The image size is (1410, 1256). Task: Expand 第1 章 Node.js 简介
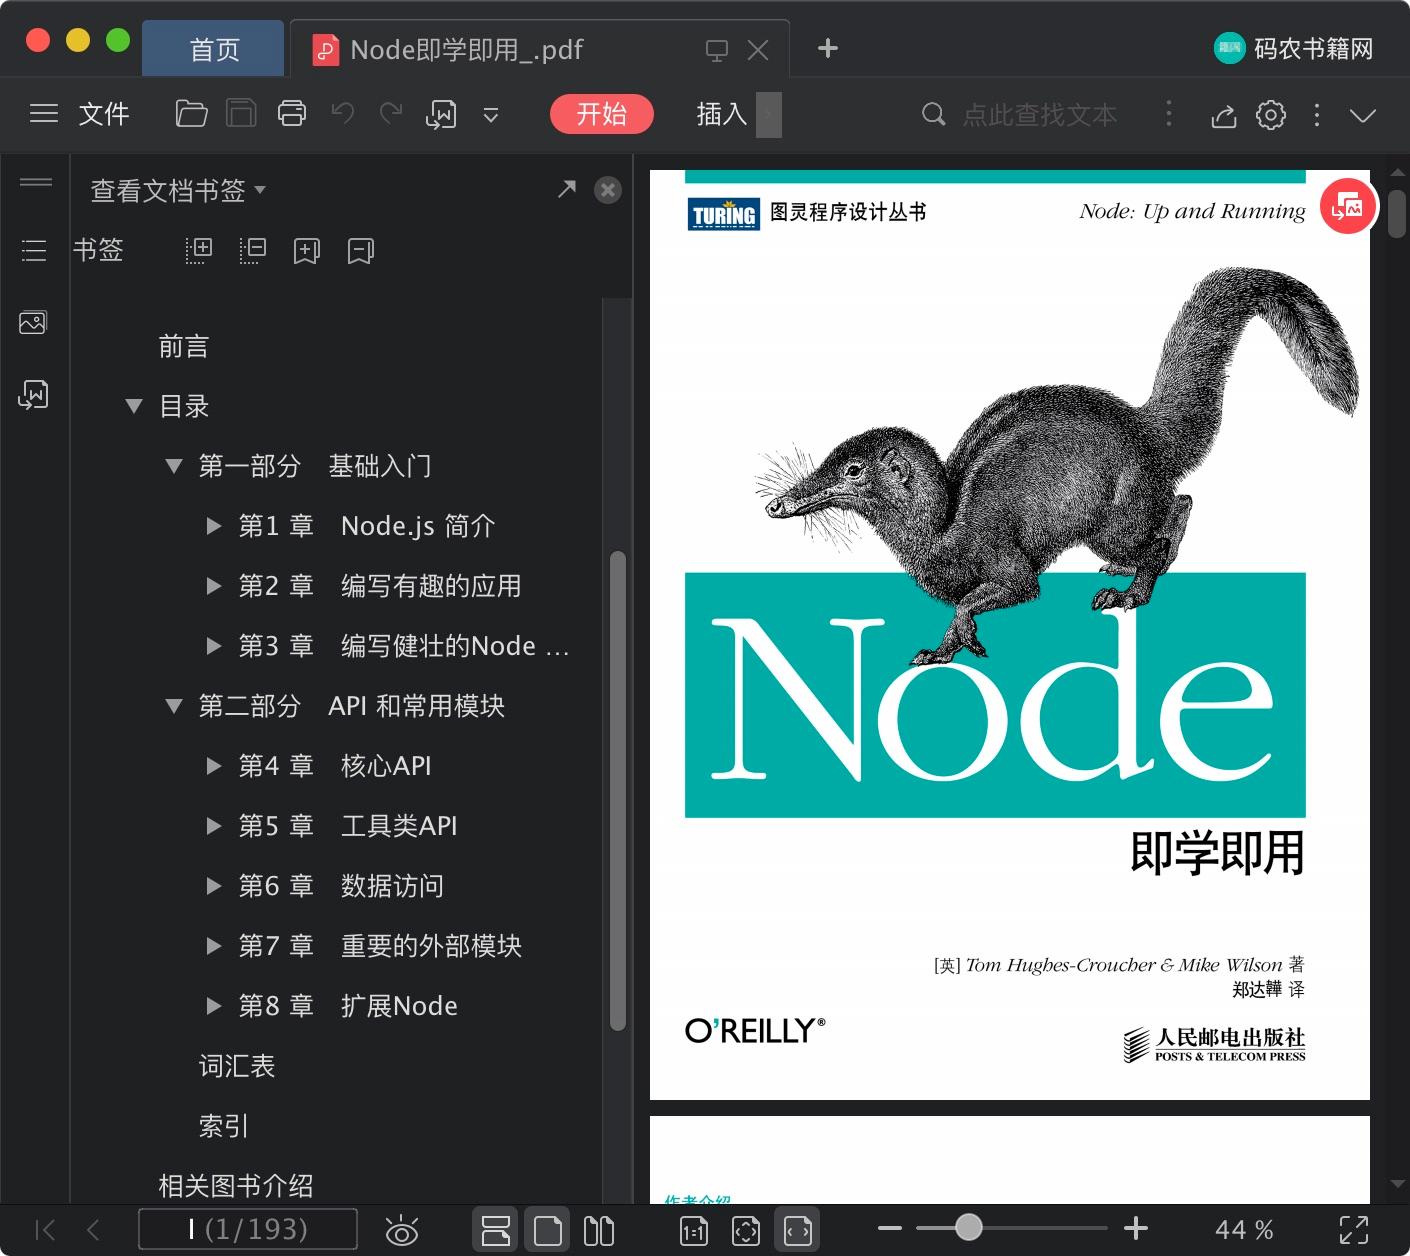point(213,526)
